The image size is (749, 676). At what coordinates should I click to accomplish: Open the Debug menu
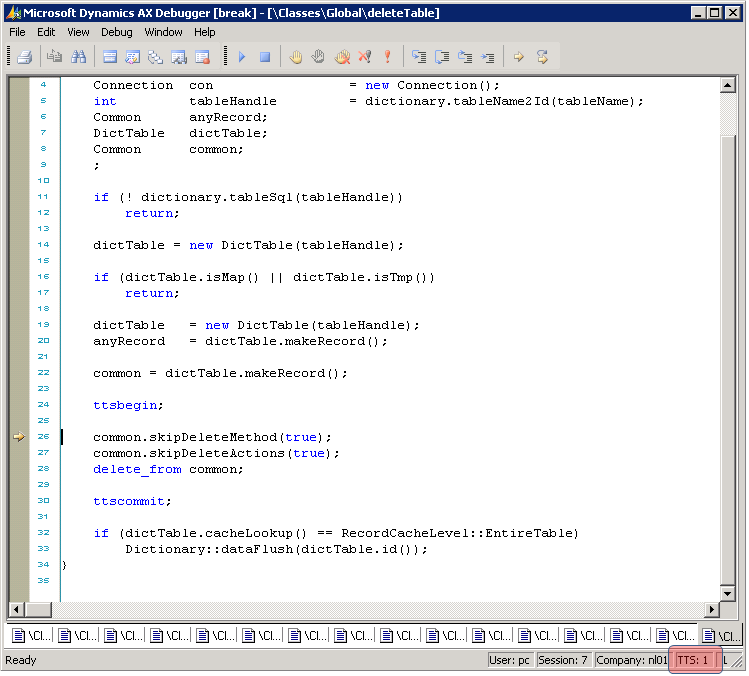click(x=117, y=32)
